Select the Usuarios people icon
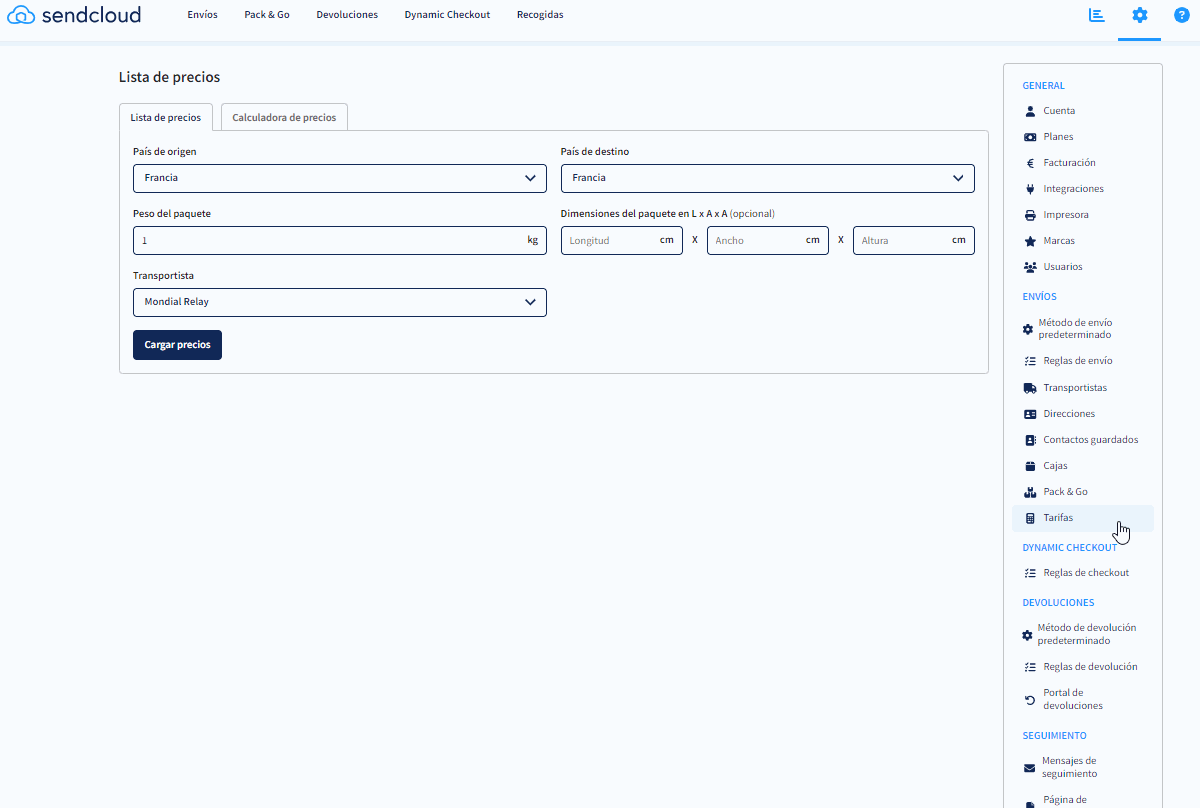 1030,266
